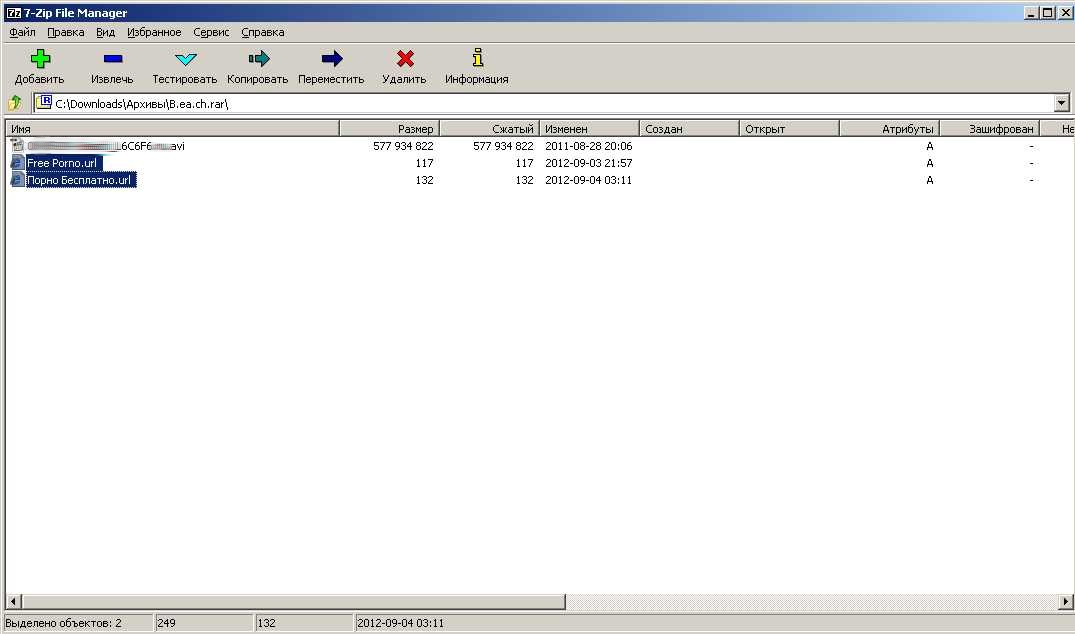
Task: Click the scroll right arrow
Action: (x=1065, y=602)
